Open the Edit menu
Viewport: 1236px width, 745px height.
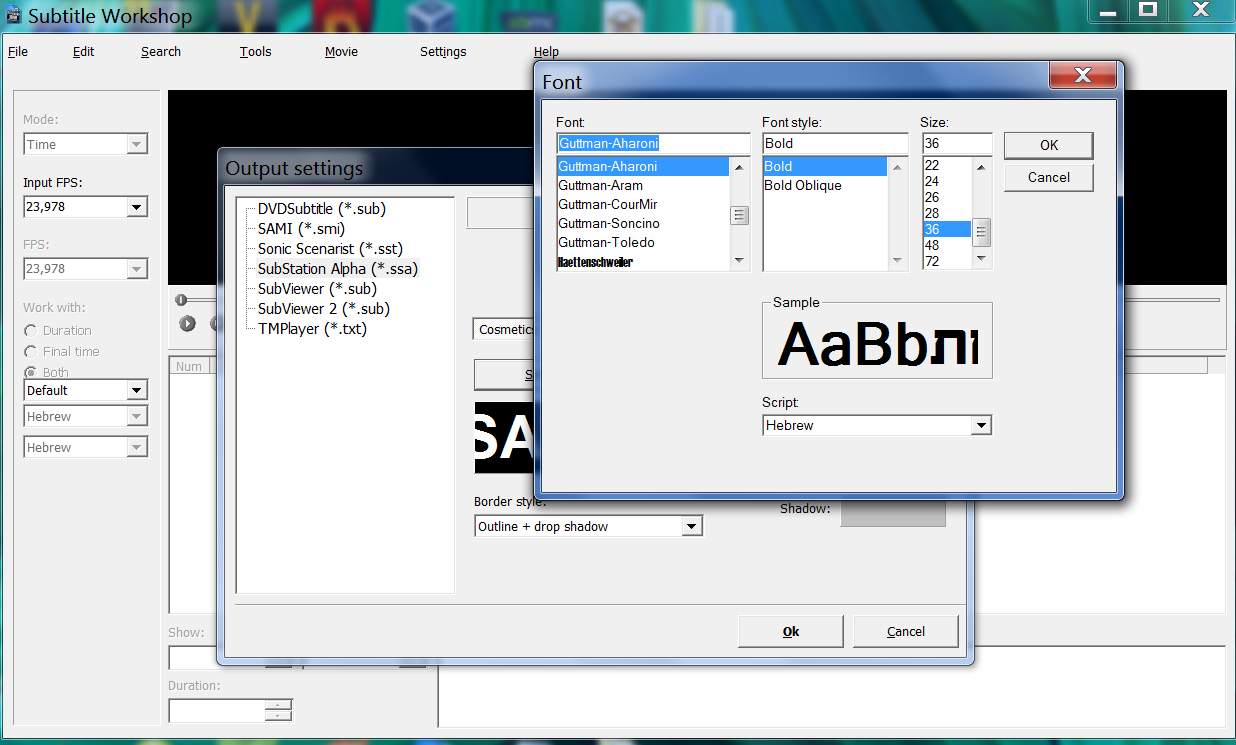(x=84, y=52)
